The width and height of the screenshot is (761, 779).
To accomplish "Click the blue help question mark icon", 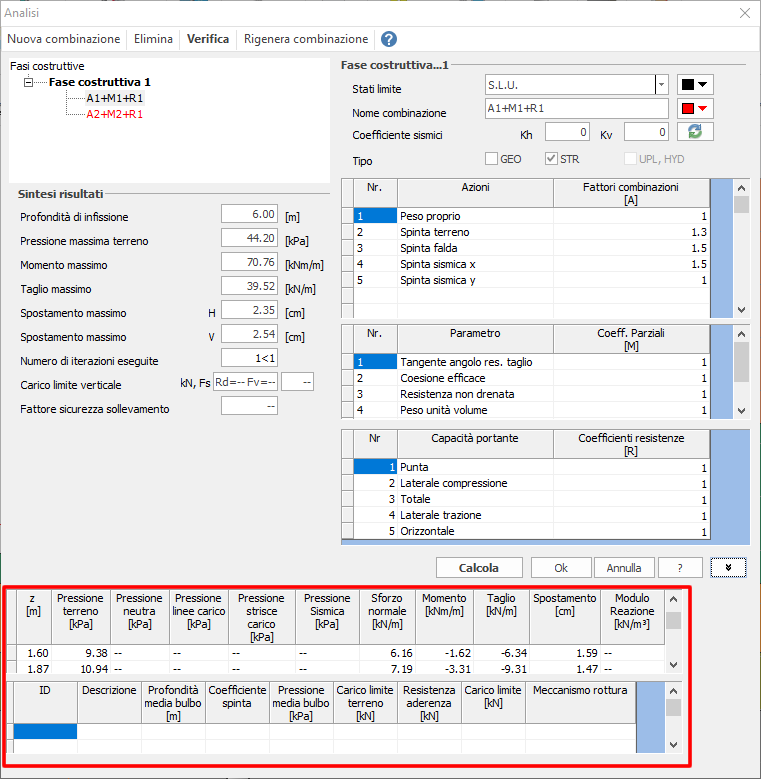I will click(389, 39).
